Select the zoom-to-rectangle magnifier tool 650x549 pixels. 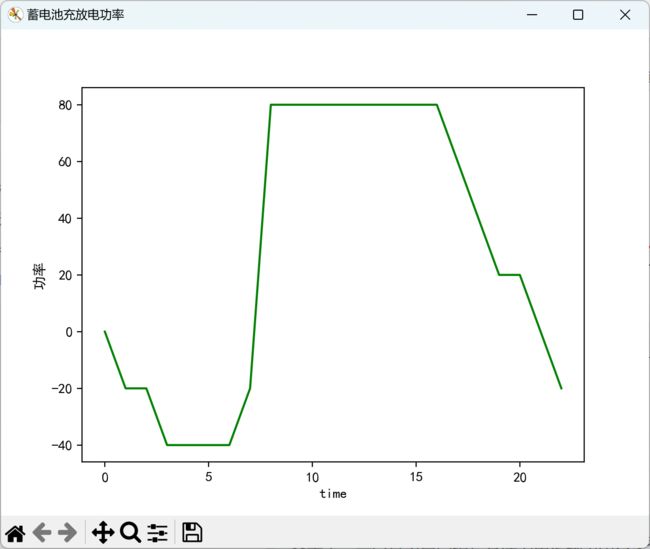(130, 533)
